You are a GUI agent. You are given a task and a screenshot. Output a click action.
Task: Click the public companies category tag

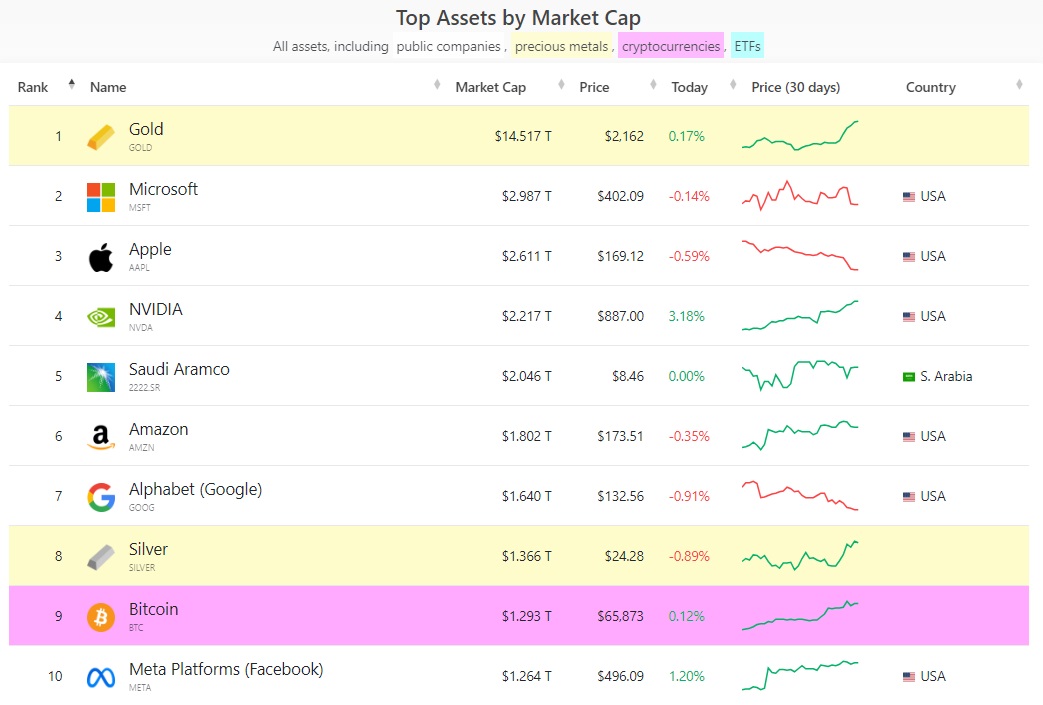point(448,46)
